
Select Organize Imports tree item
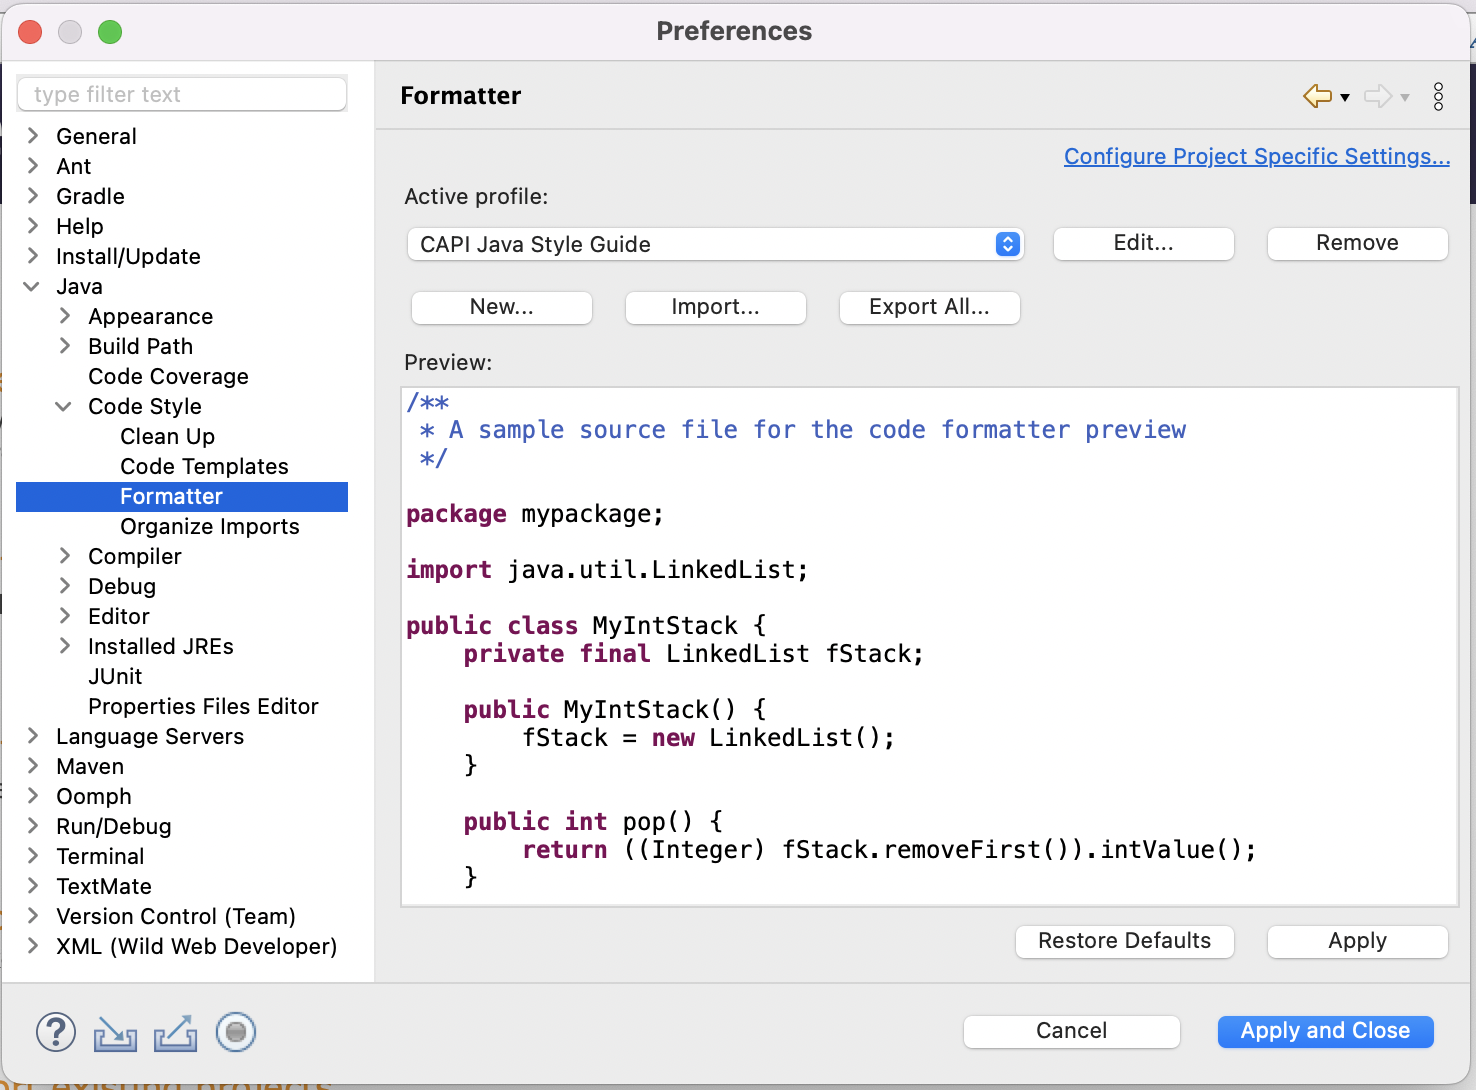click(209, 526)
